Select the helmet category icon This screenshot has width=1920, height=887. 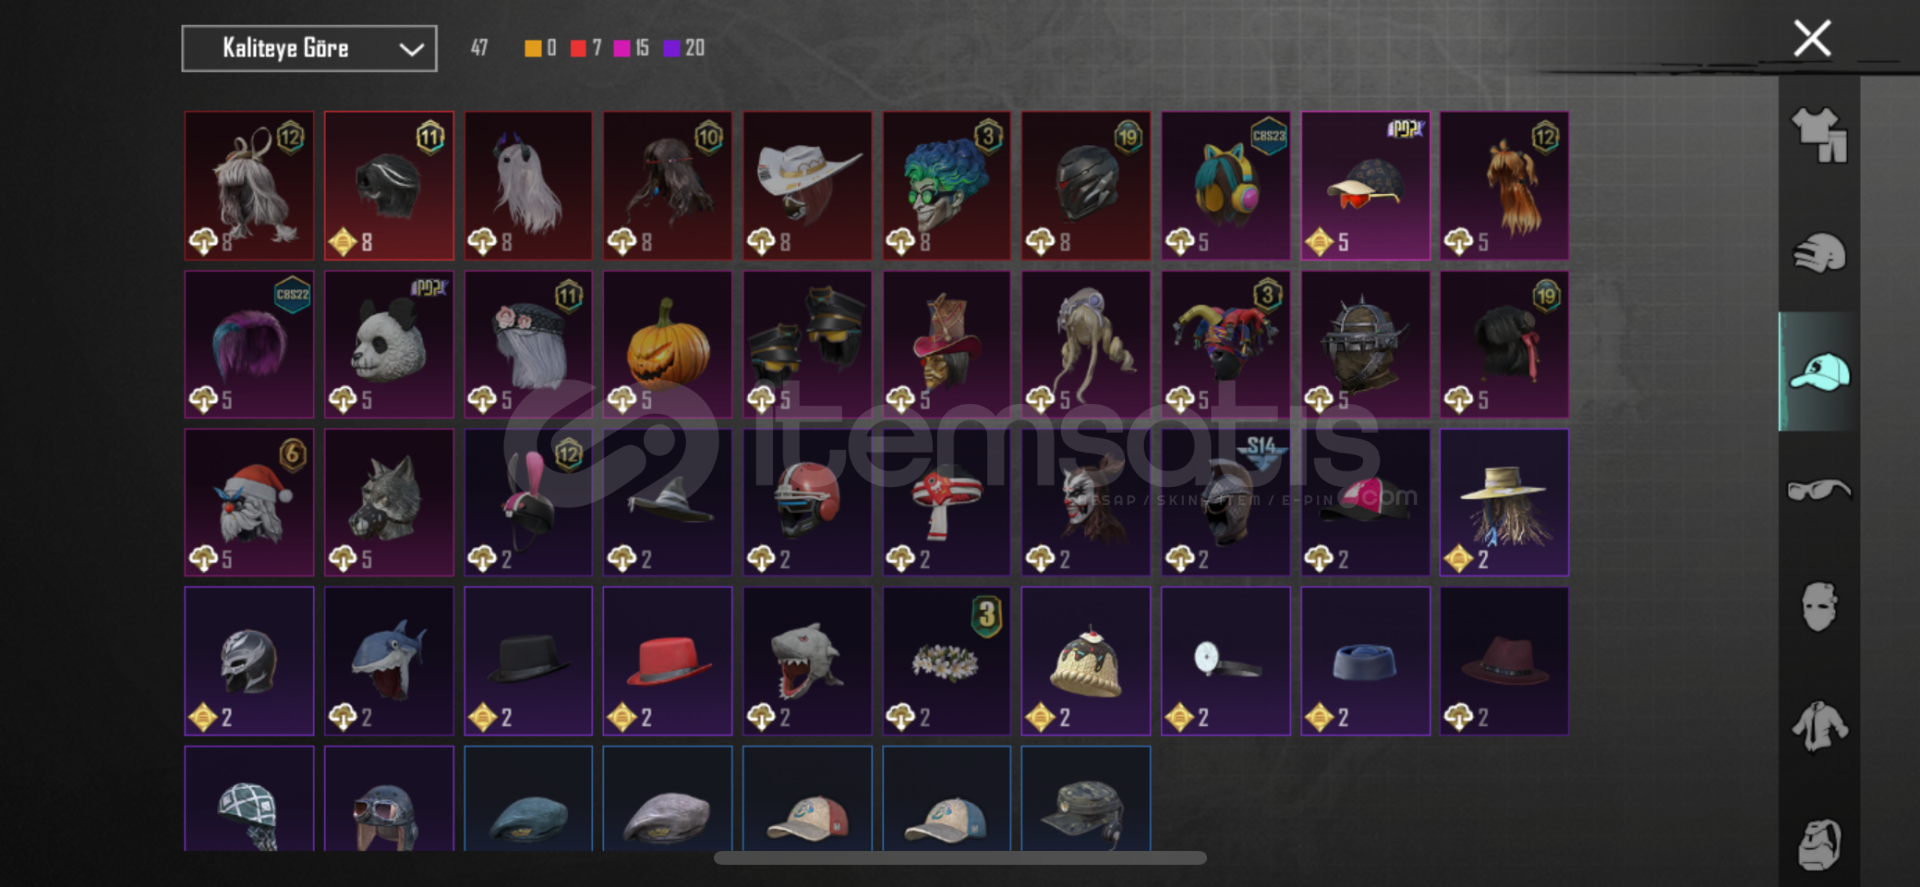point(1819,254)
